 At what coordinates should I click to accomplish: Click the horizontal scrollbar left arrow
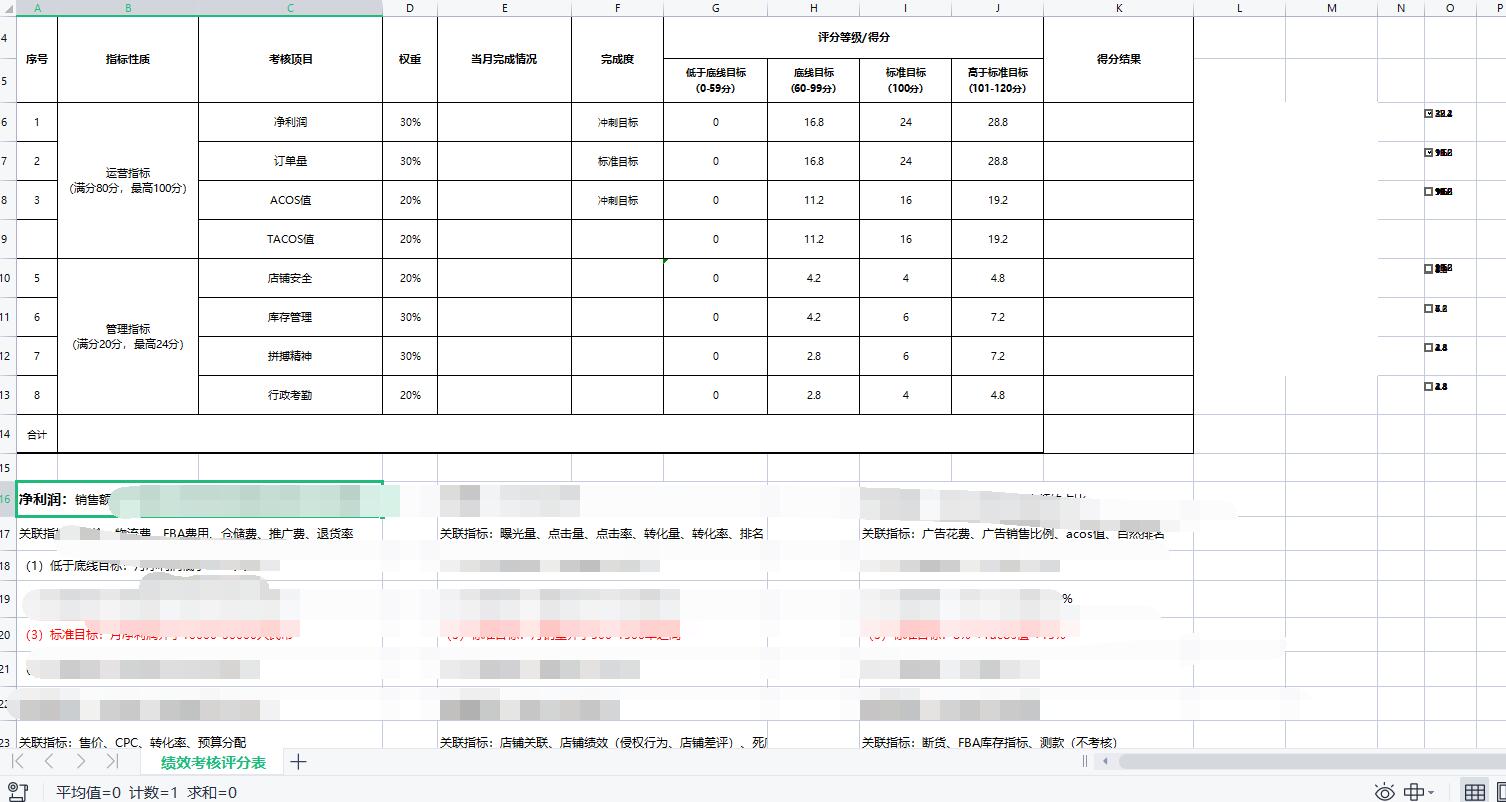pyautogui.click(x=1105, y=761)
